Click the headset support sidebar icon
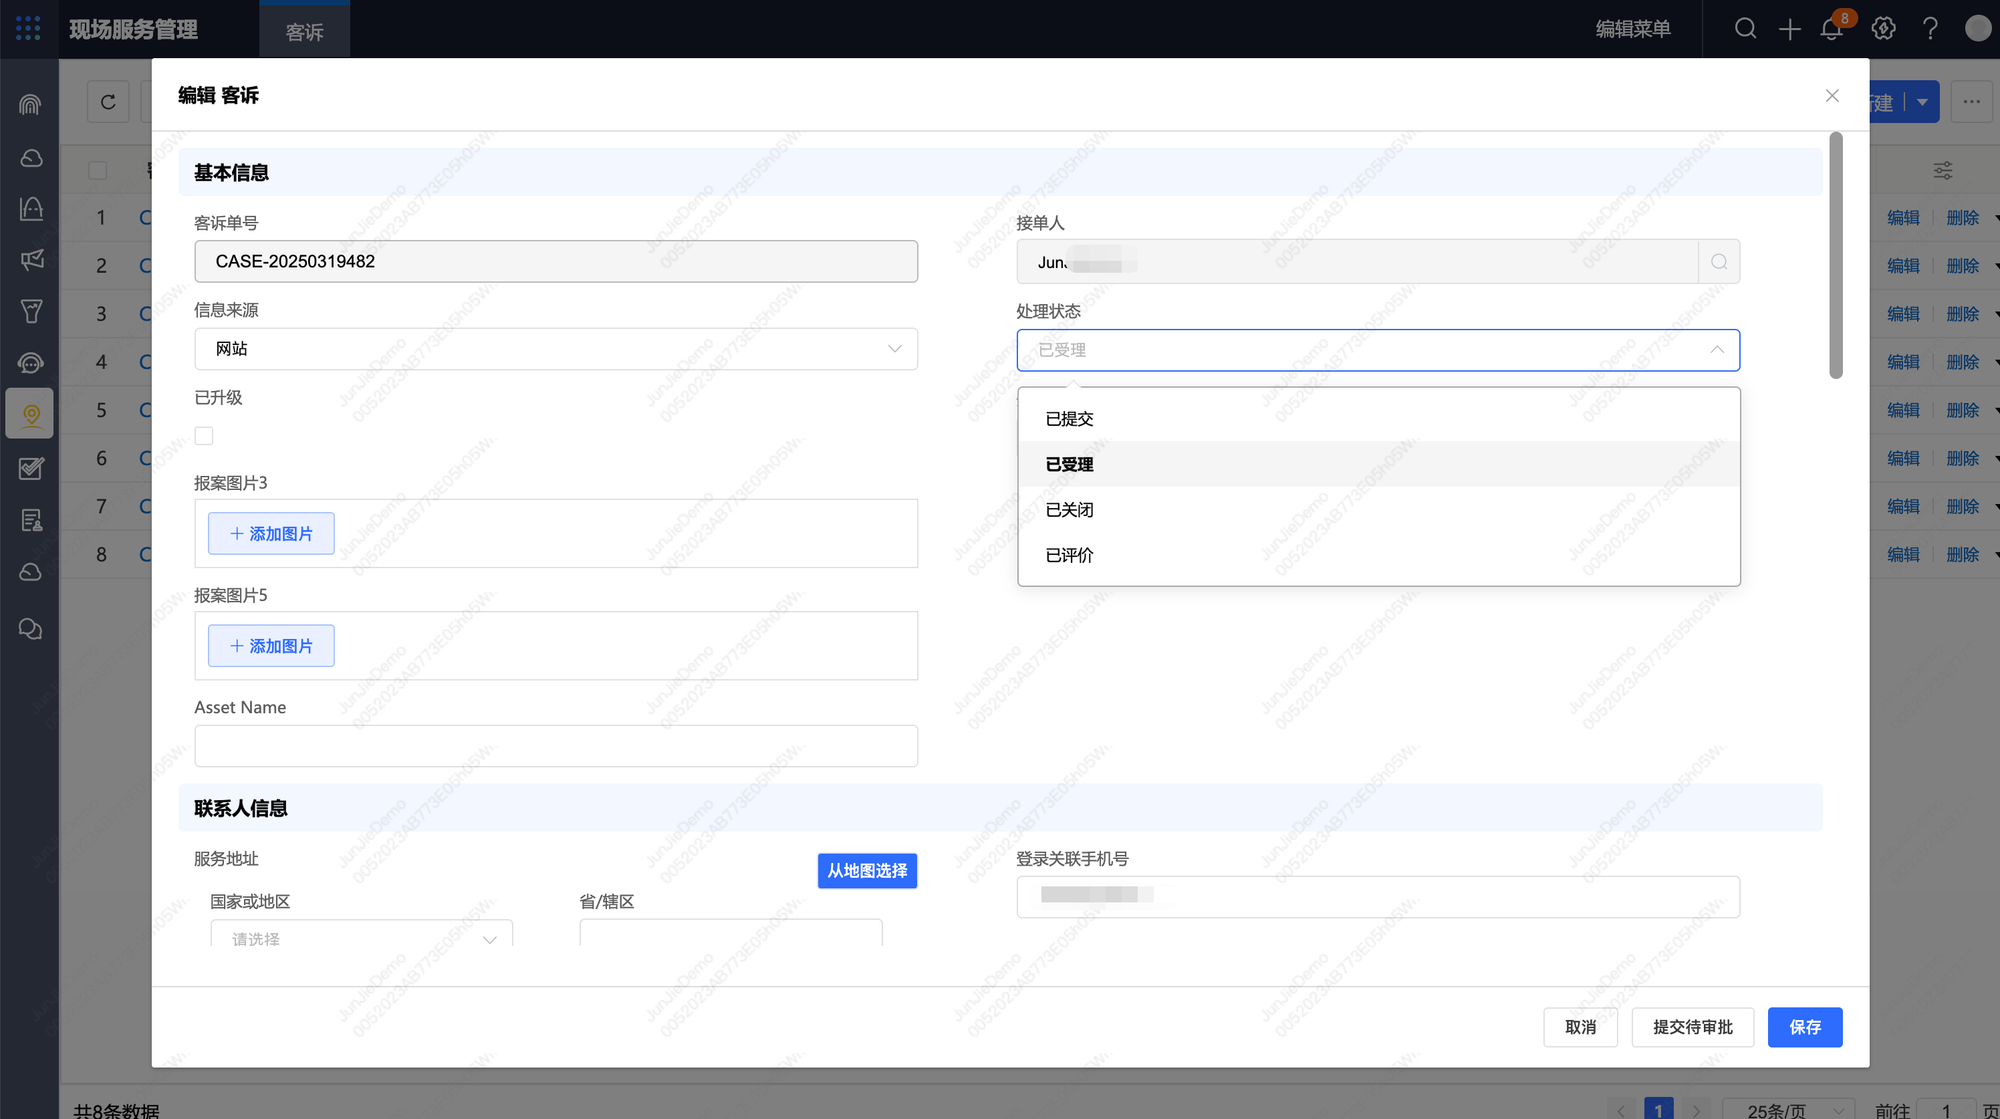The height and width of the screenshot is (1119, 2000). (x=31, y=363)
